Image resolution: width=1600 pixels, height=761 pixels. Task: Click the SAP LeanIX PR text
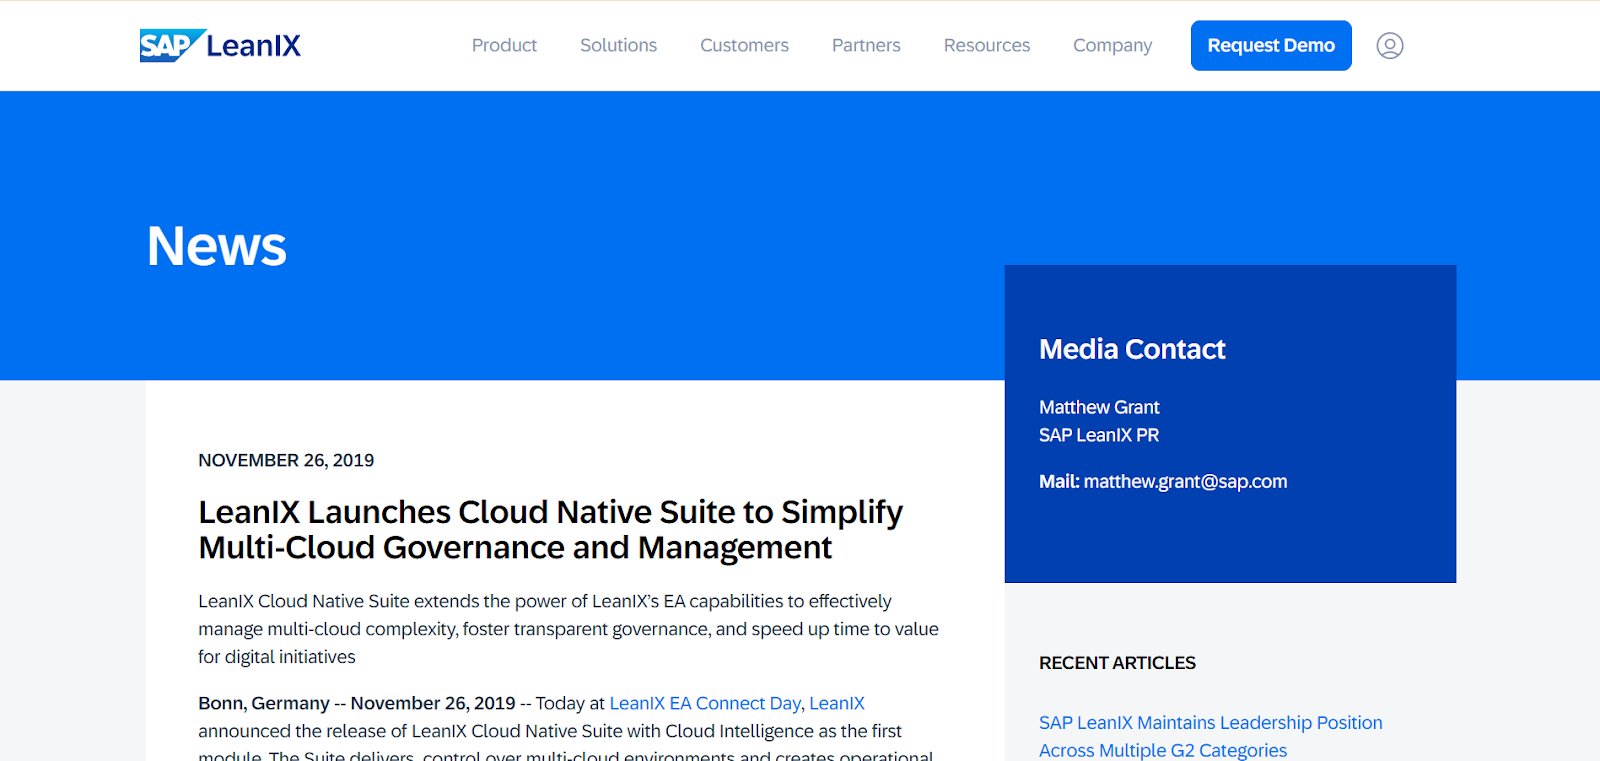click(x=1099, y=435)
